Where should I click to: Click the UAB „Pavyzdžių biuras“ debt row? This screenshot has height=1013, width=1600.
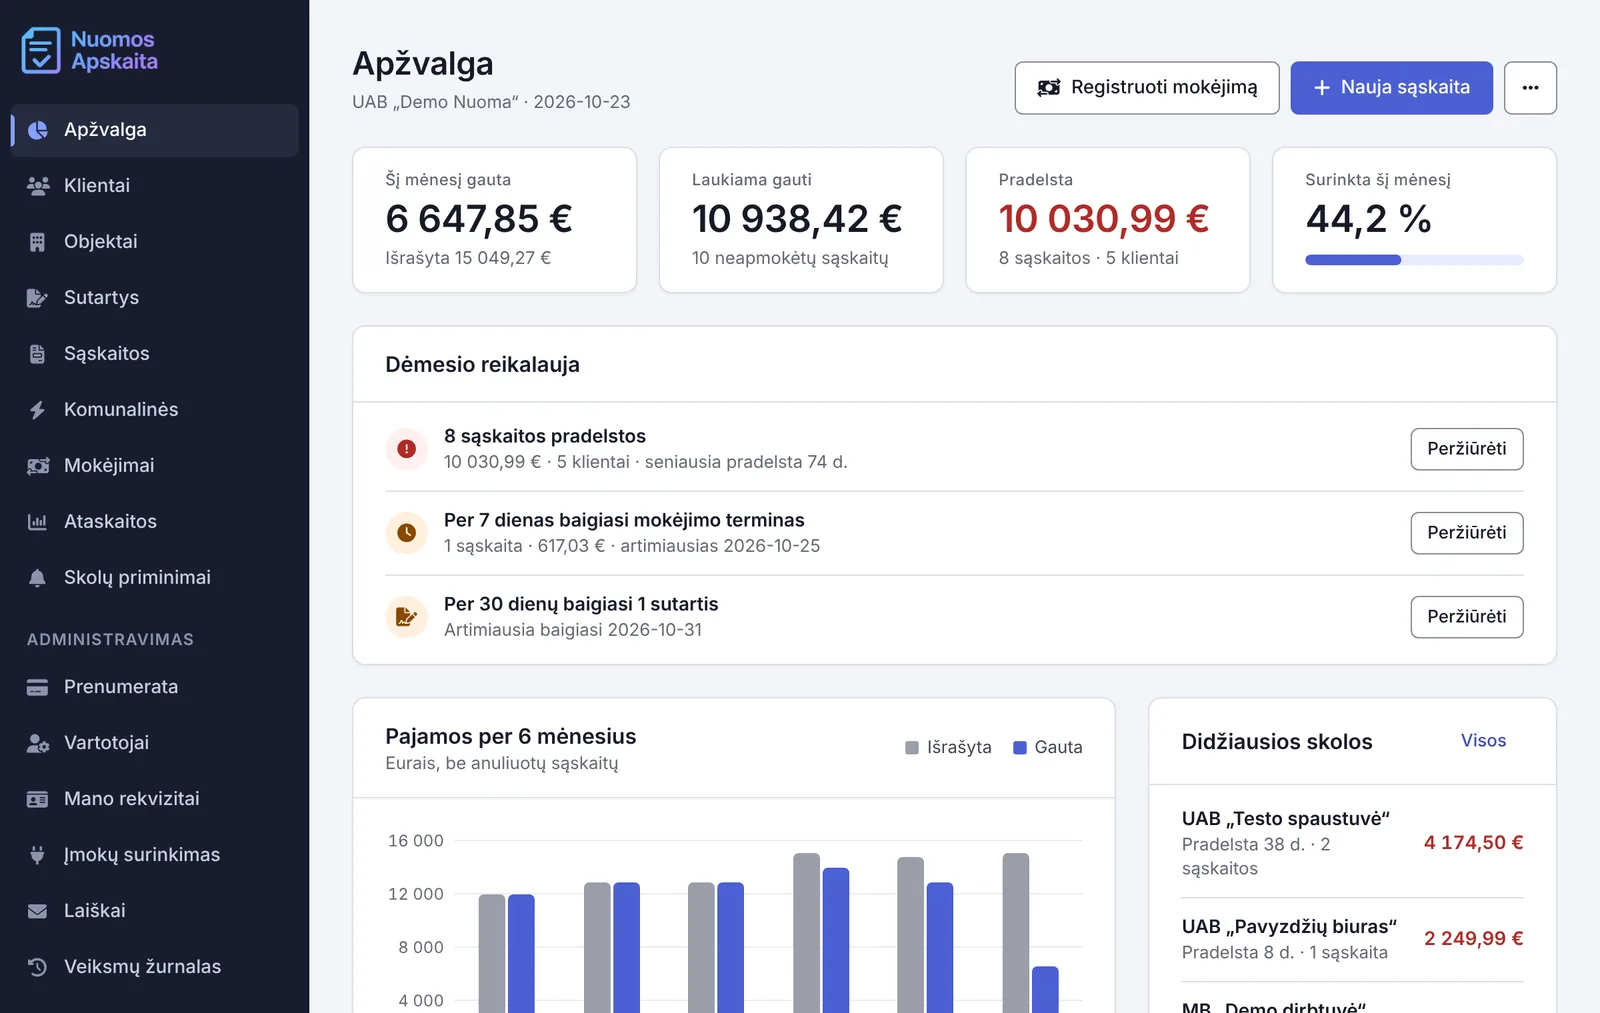click(1352, 939)
